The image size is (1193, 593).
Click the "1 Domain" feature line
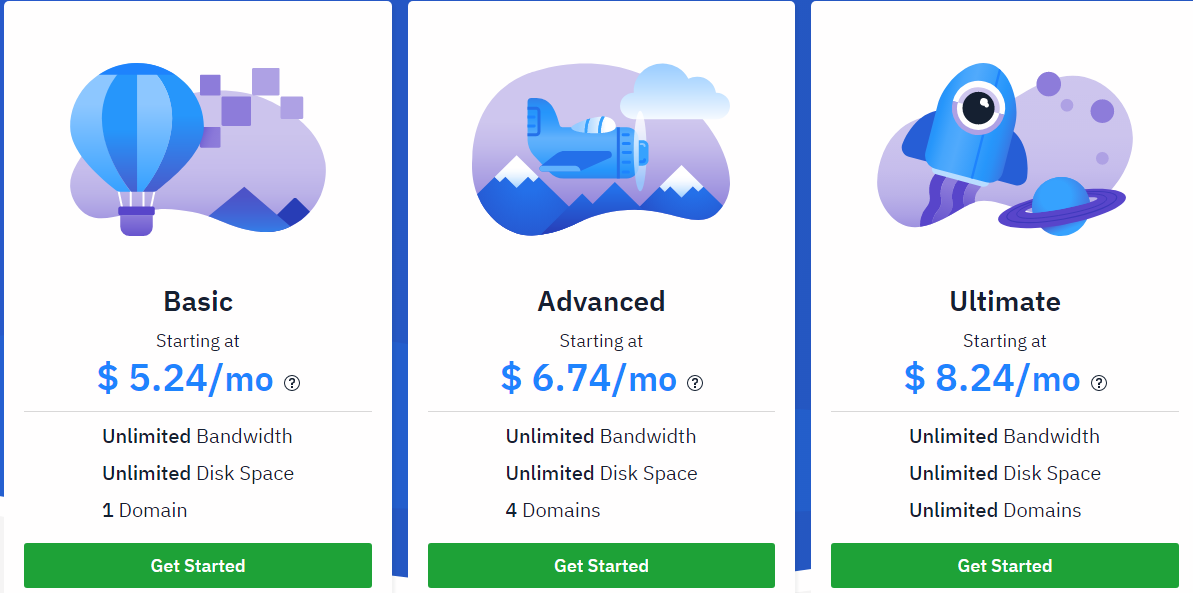point(145,510)
